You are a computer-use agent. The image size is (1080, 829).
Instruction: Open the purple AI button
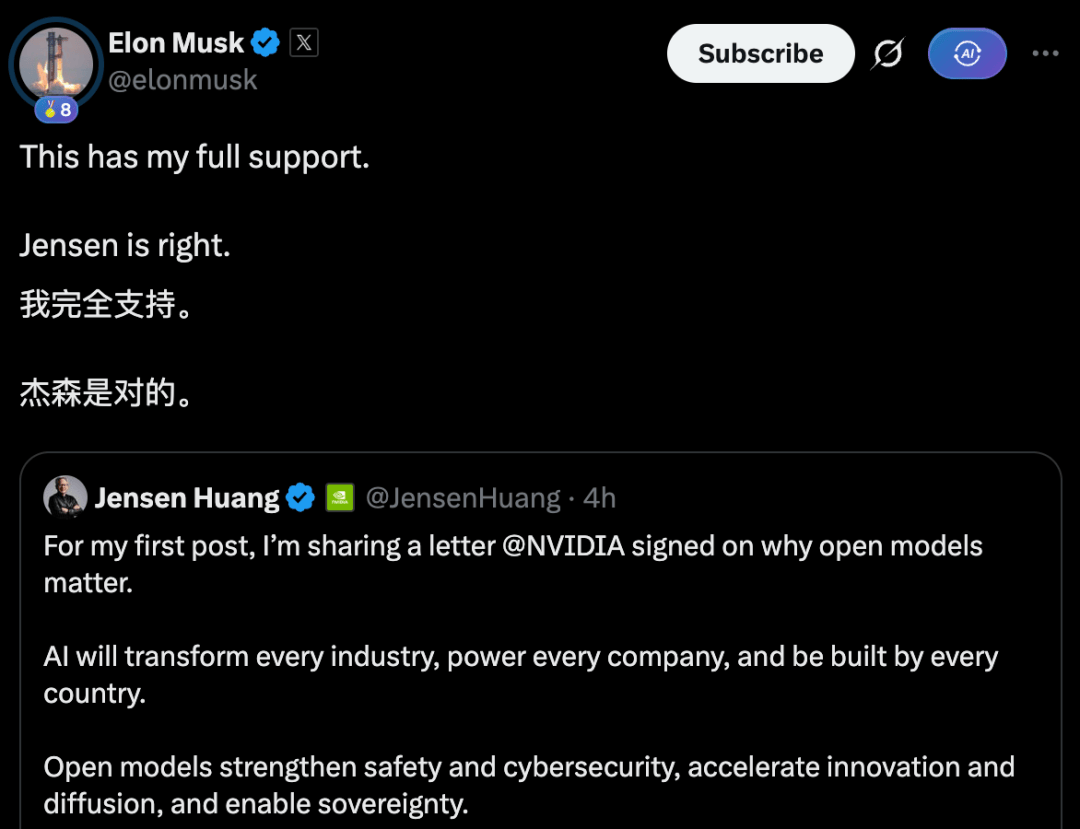[x=967, y=54]
